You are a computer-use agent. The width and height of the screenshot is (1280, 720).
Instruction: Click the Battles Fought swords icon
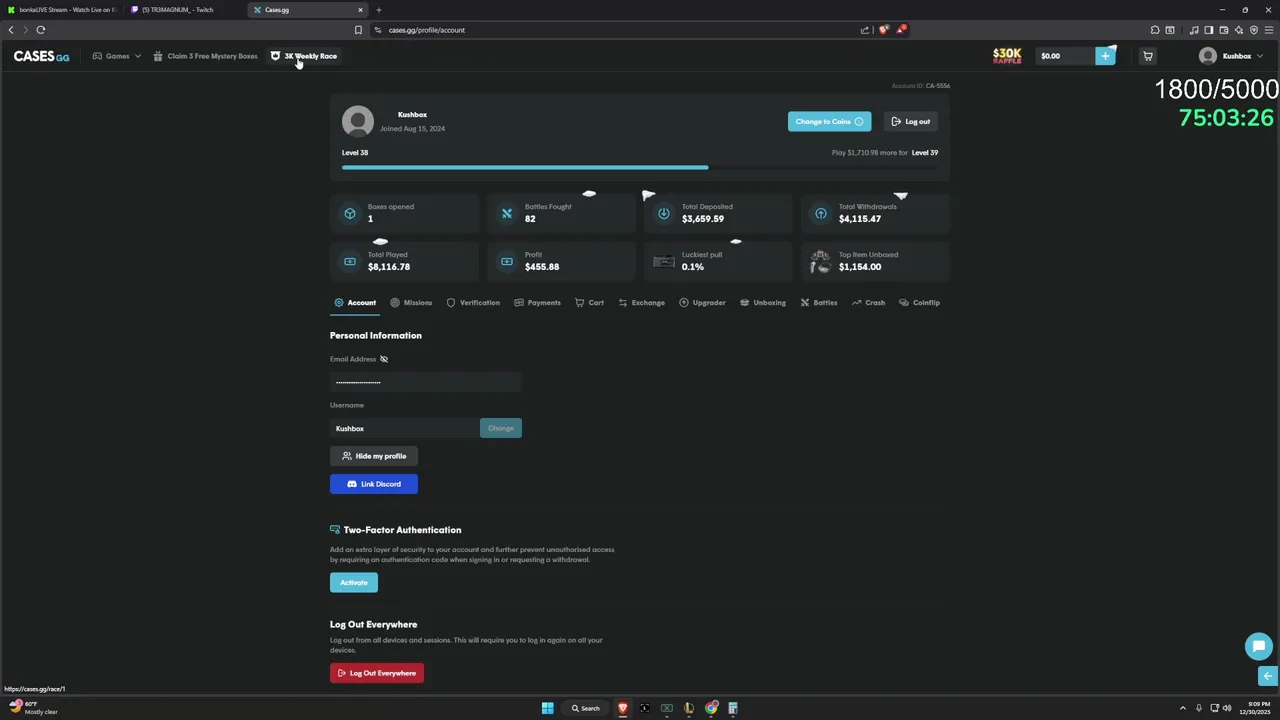tap(507, 213)
